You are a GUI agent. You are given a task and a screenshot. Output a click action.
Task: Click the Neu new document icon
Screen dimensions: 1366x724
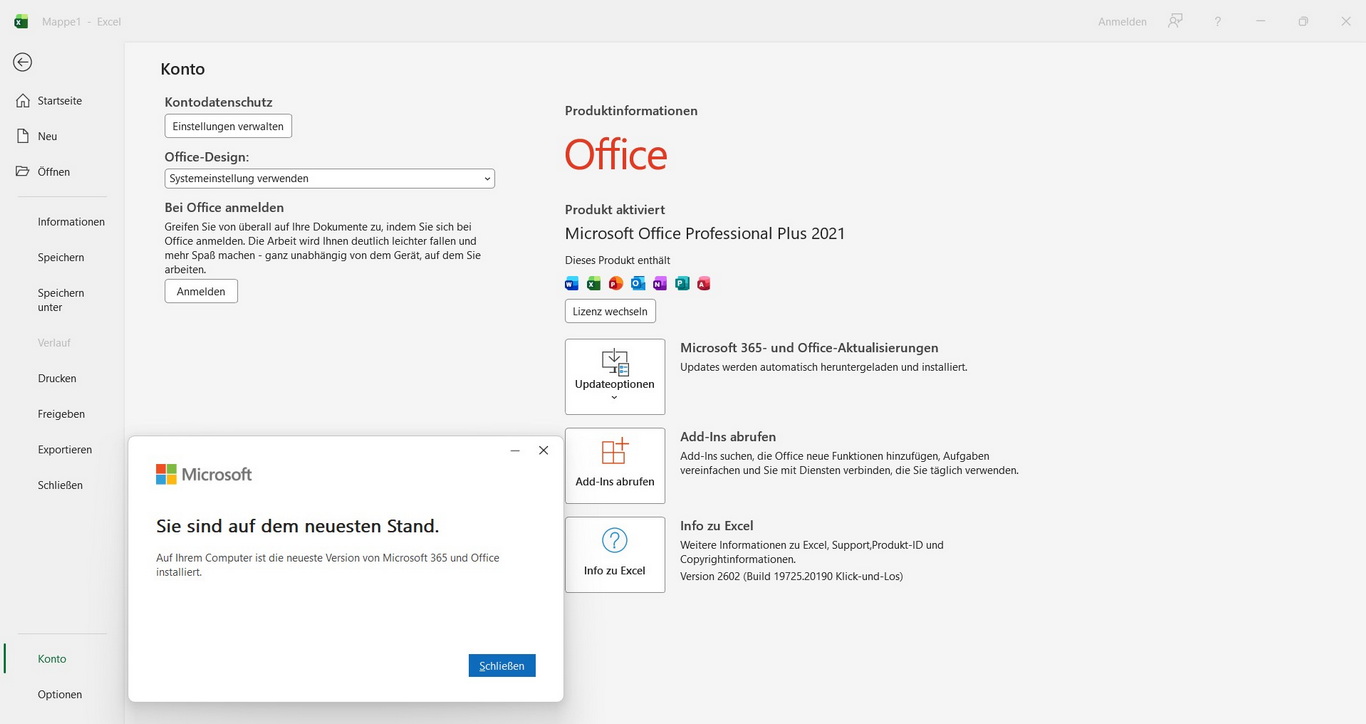tap(23, 136)
